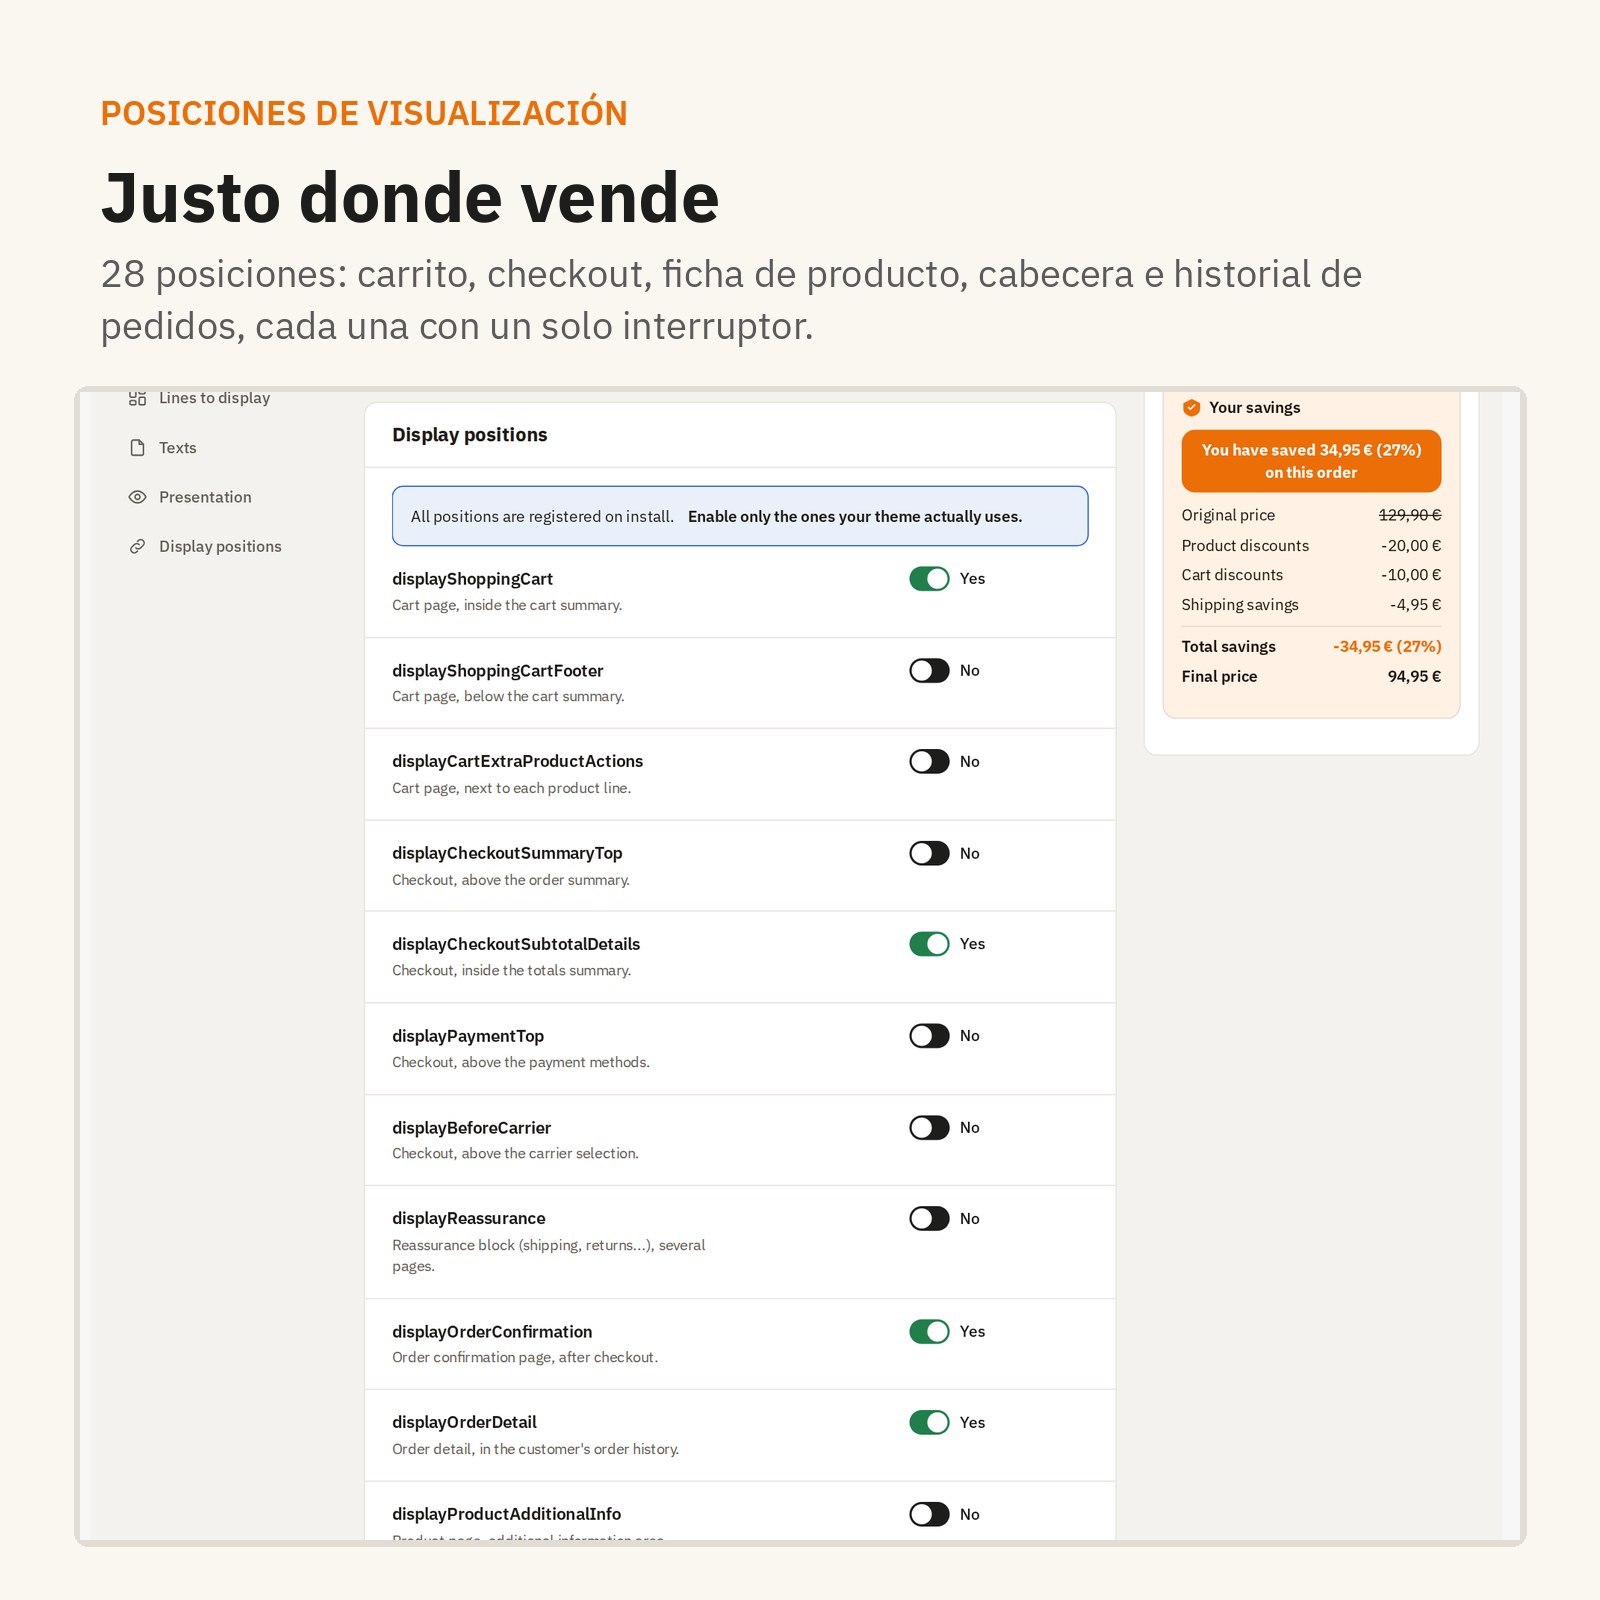Screen dimensions: 1600x1600
Task: Enable the displayReassurance toggle
Action: tap(929, 1219)
